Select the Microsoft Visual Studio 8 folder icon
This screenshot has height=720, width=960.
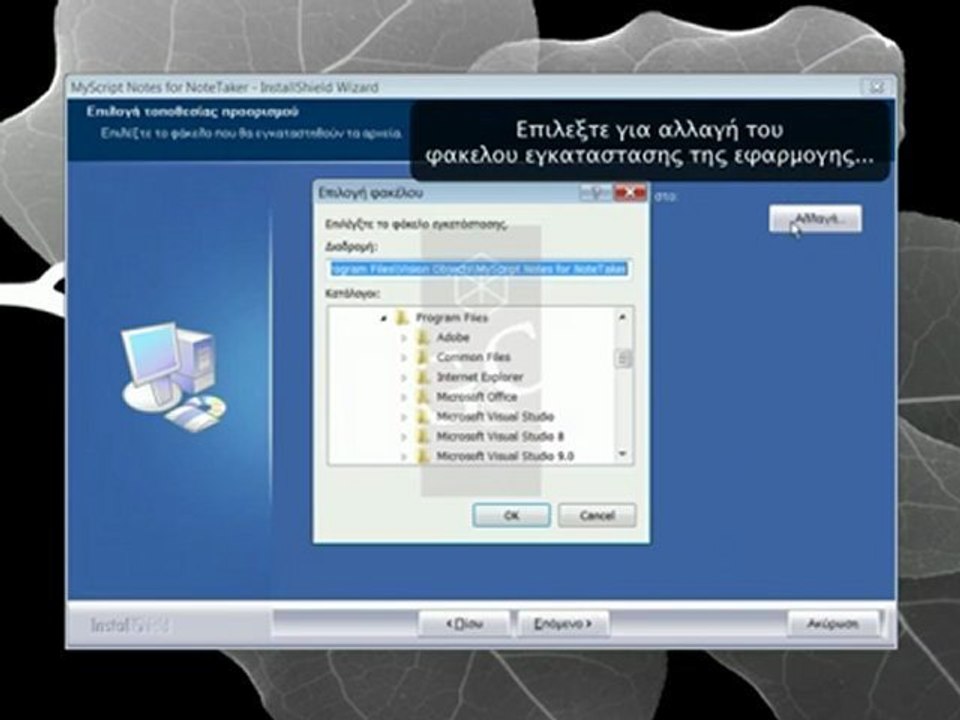422,435
